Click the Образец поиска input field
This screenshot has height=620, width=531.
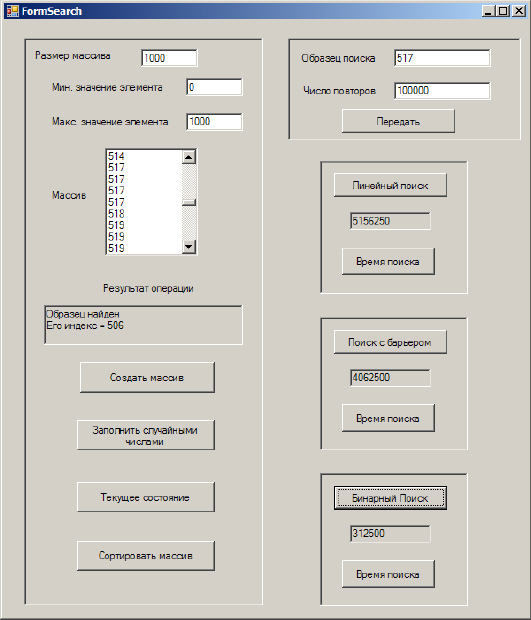442,58
